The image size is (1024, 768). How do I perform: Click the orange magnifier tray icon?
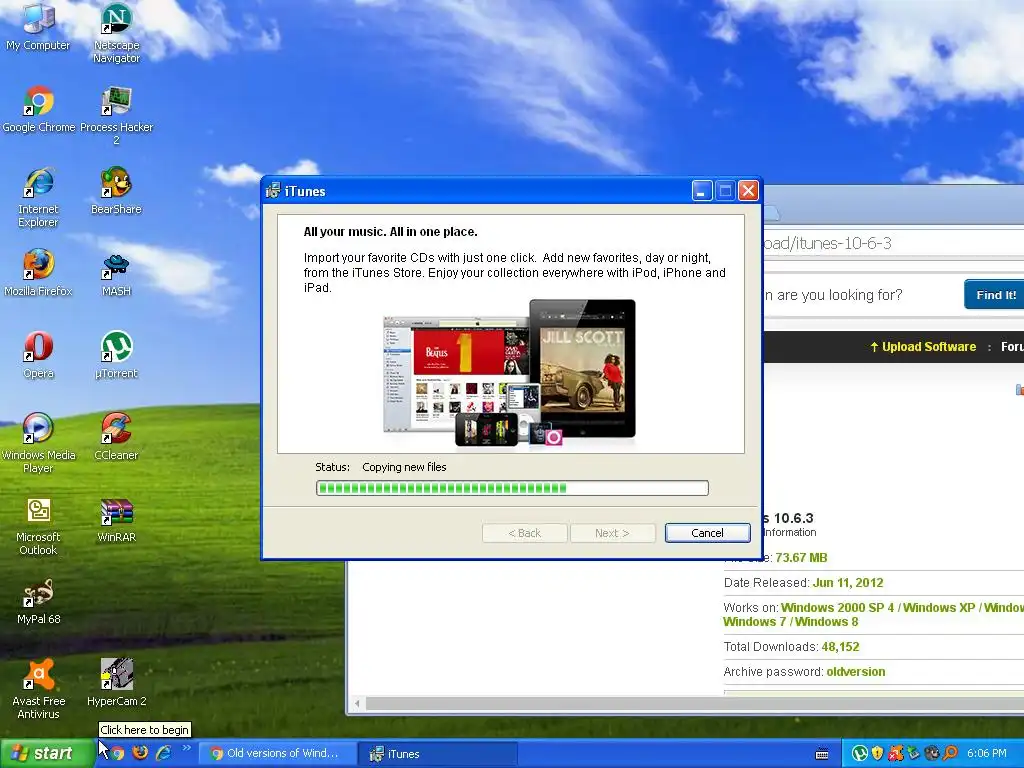950,753
